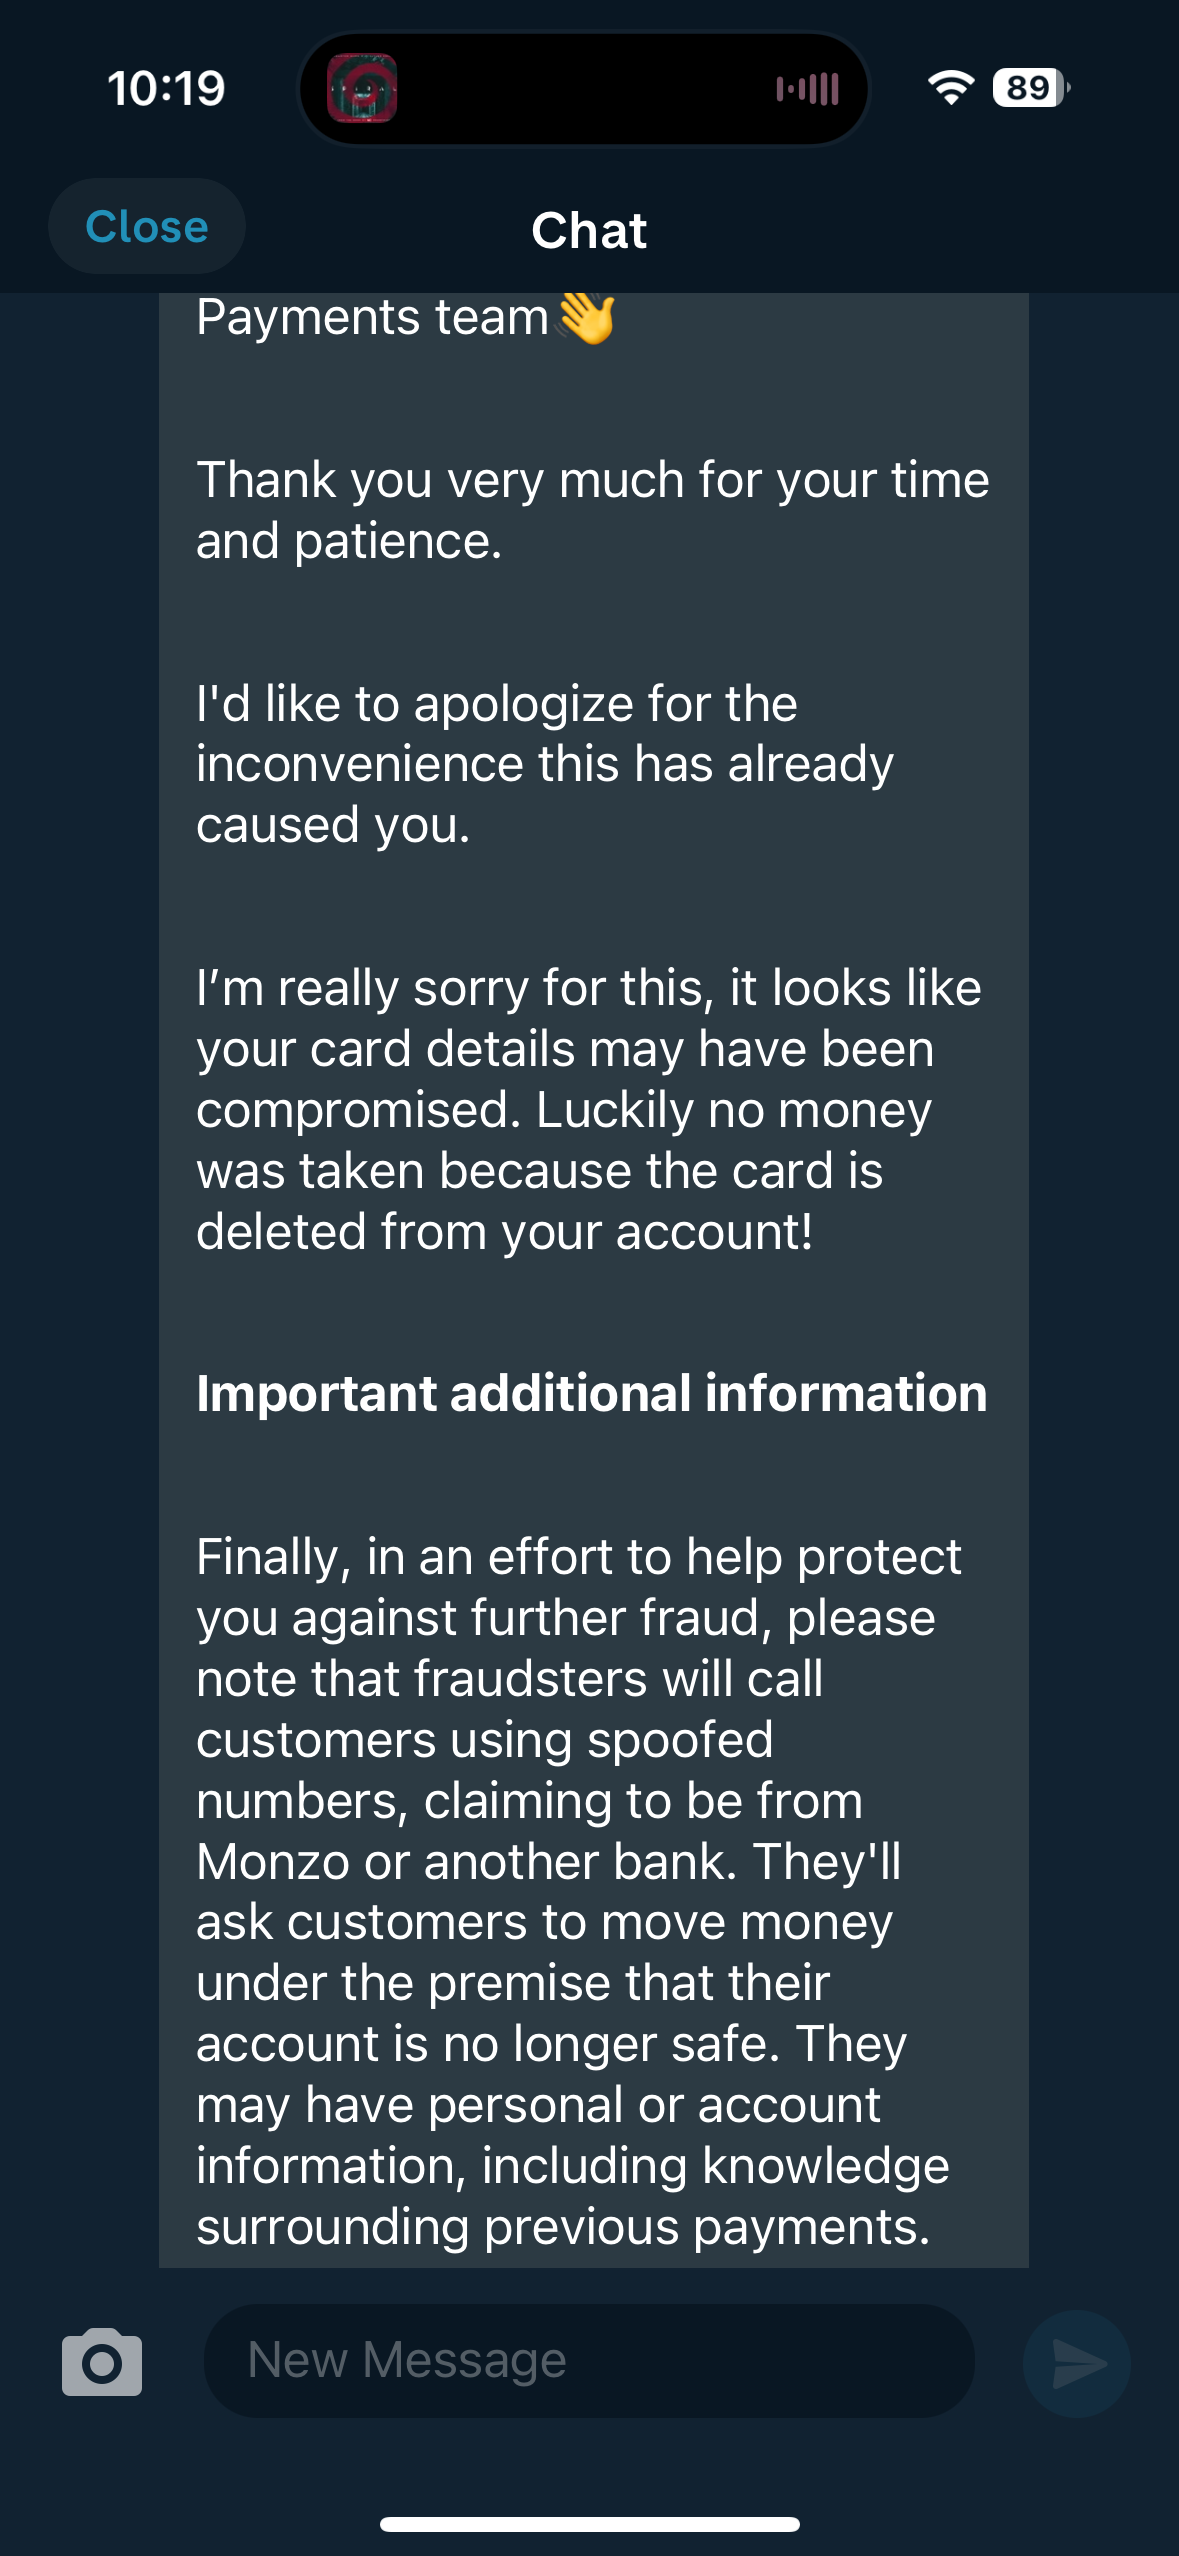Tap the card details compromised paragraph
Image resolution: width=1179 pixels, height=2556 pixels.
pos(588,1109)
